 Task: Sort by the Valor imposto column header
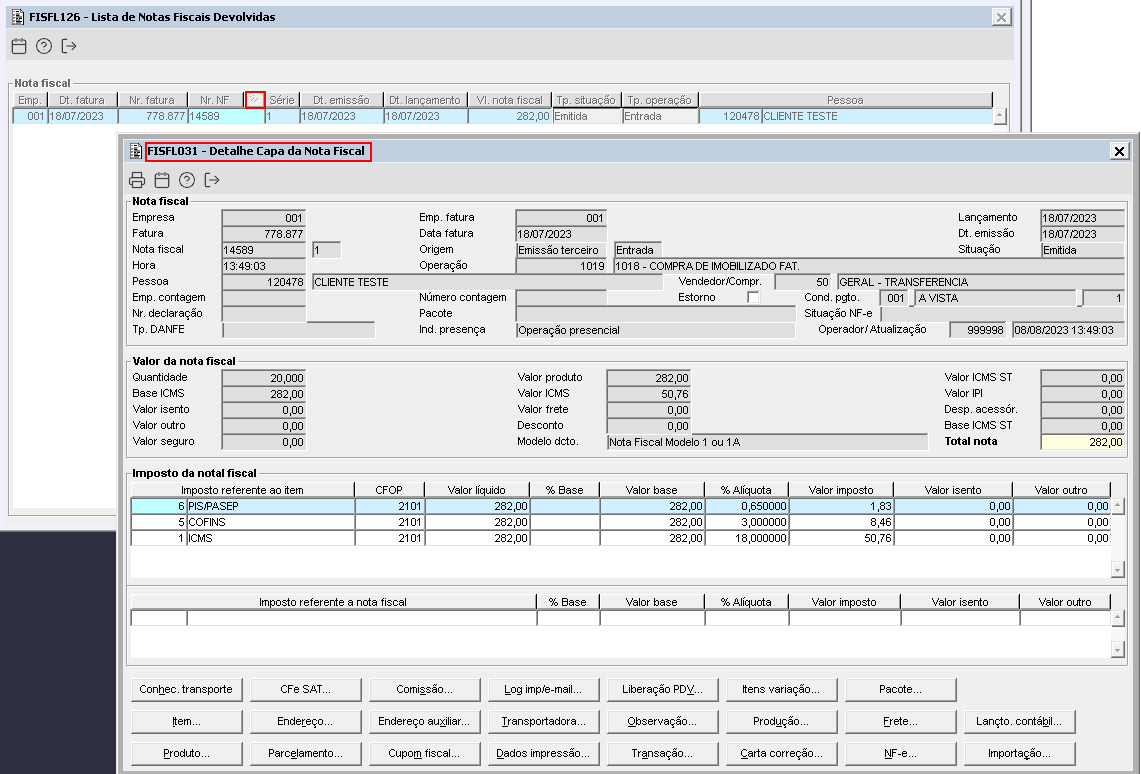coord(841,490)
